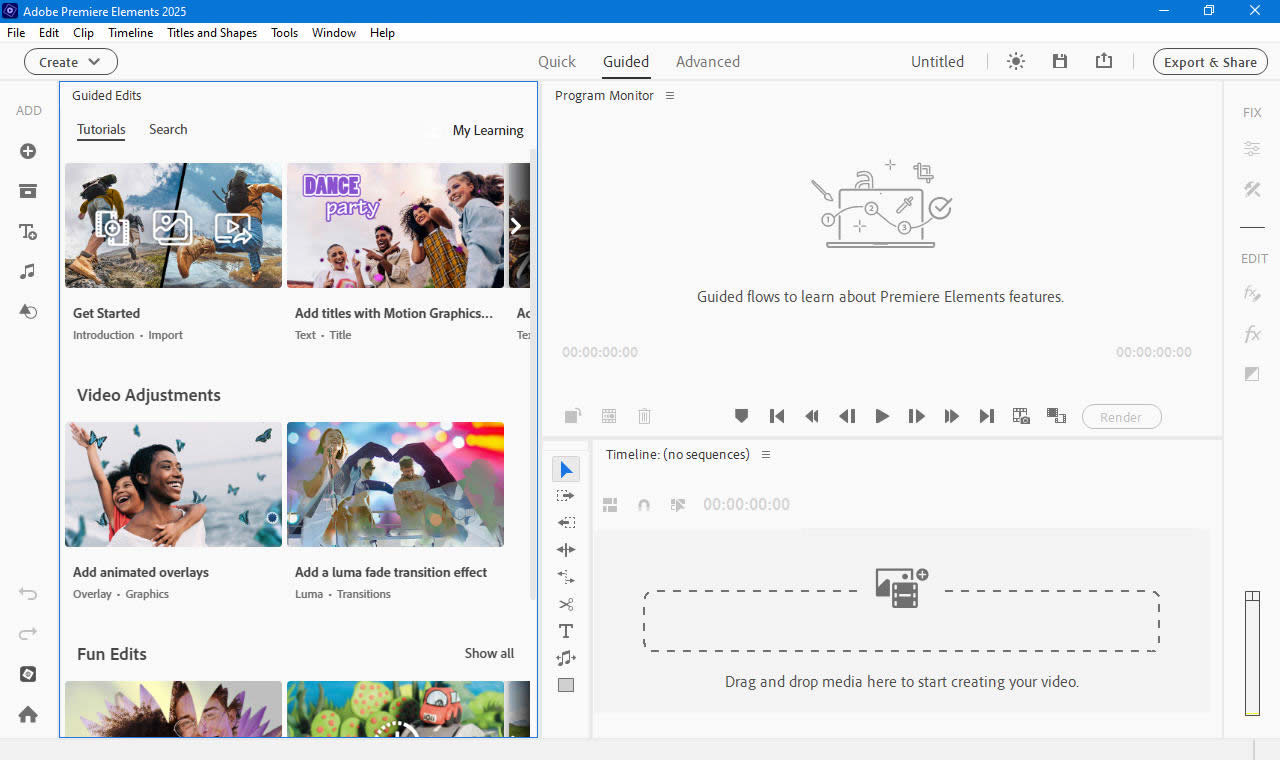Open the Titles and Shapes menu
This screenshot has height=760, width=1280.
[212, 33]
